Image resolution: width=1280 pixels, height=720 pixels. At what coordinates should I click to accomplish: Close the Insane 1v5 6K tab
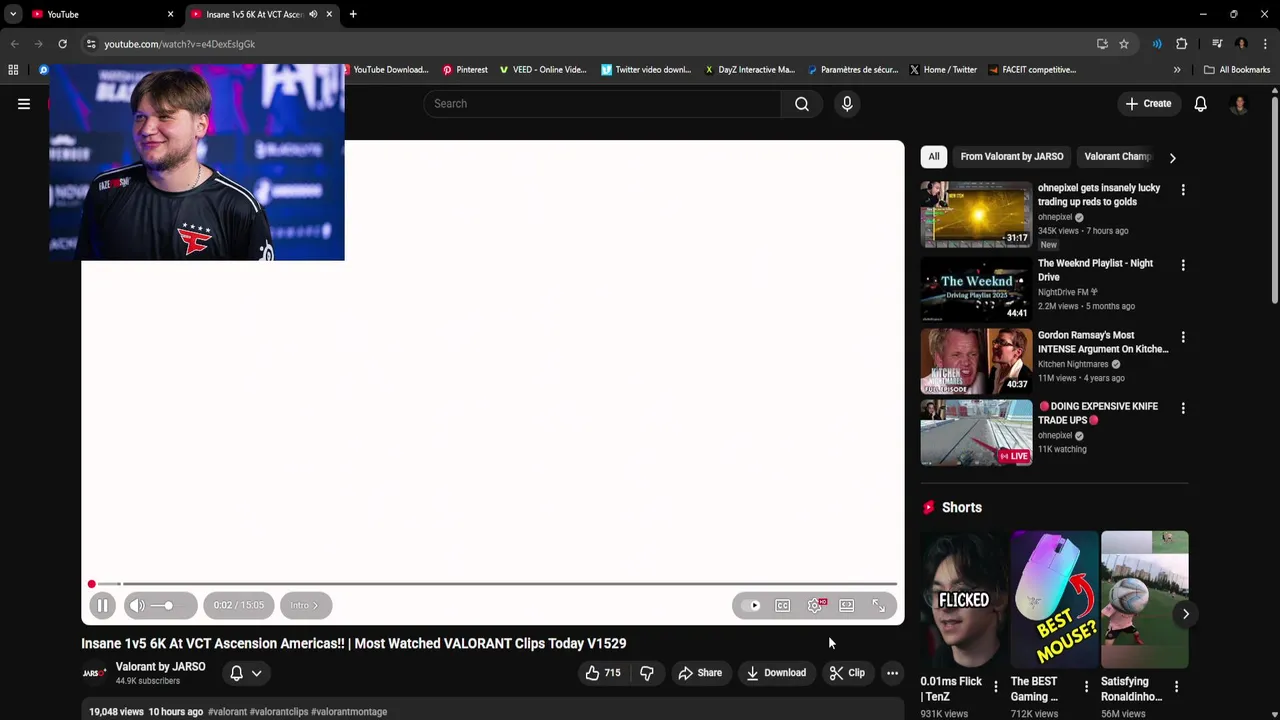tap(329, 14)
